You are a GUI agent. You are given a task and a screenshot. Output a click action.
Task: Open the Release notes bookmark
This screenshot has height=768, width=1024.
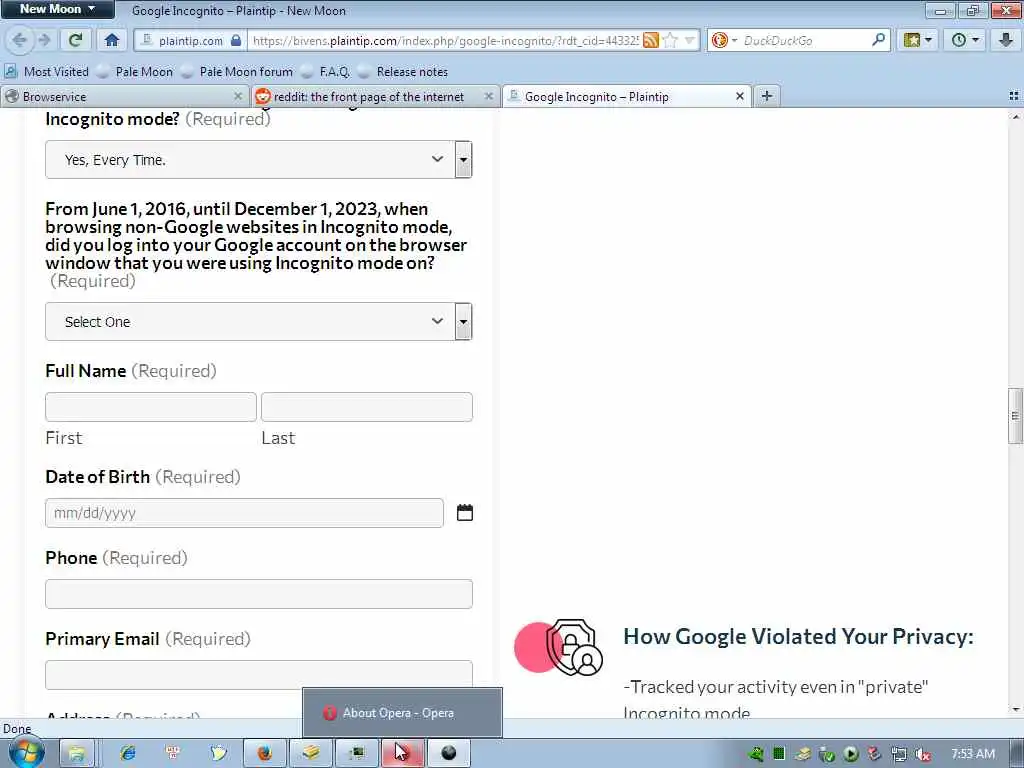tap(403, 72)
